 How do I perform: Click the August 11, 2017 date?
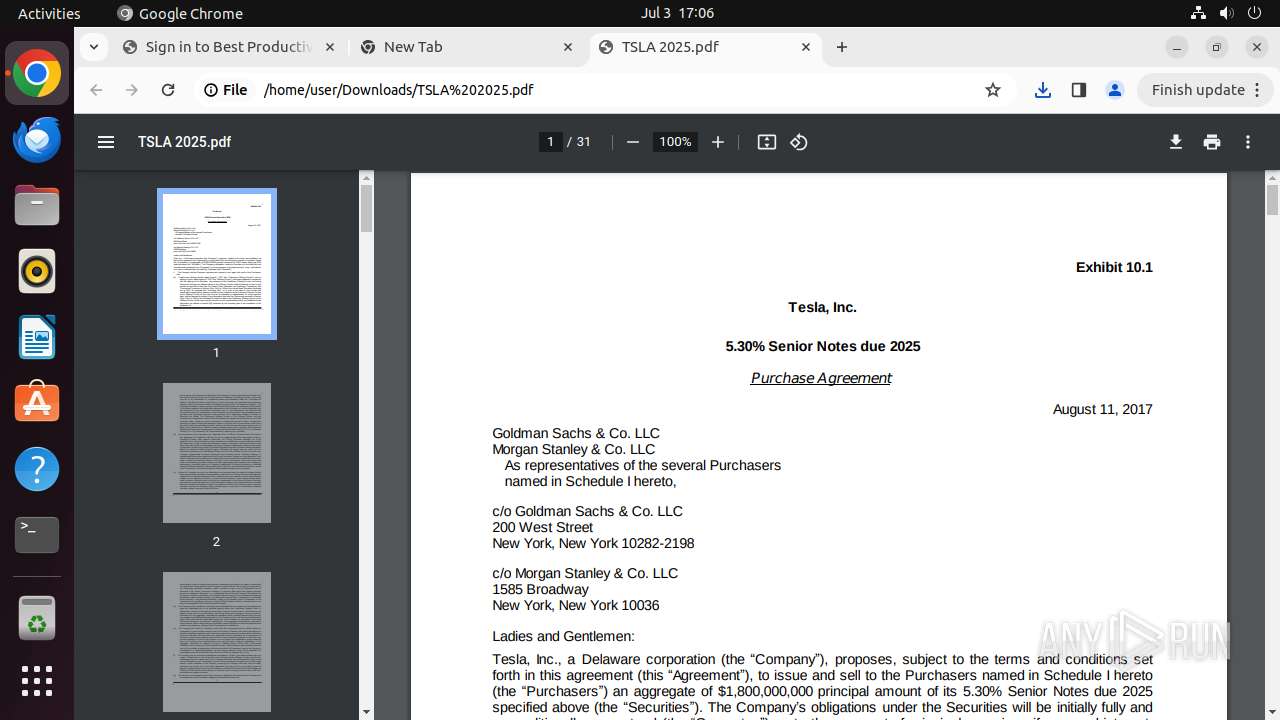1103,409
